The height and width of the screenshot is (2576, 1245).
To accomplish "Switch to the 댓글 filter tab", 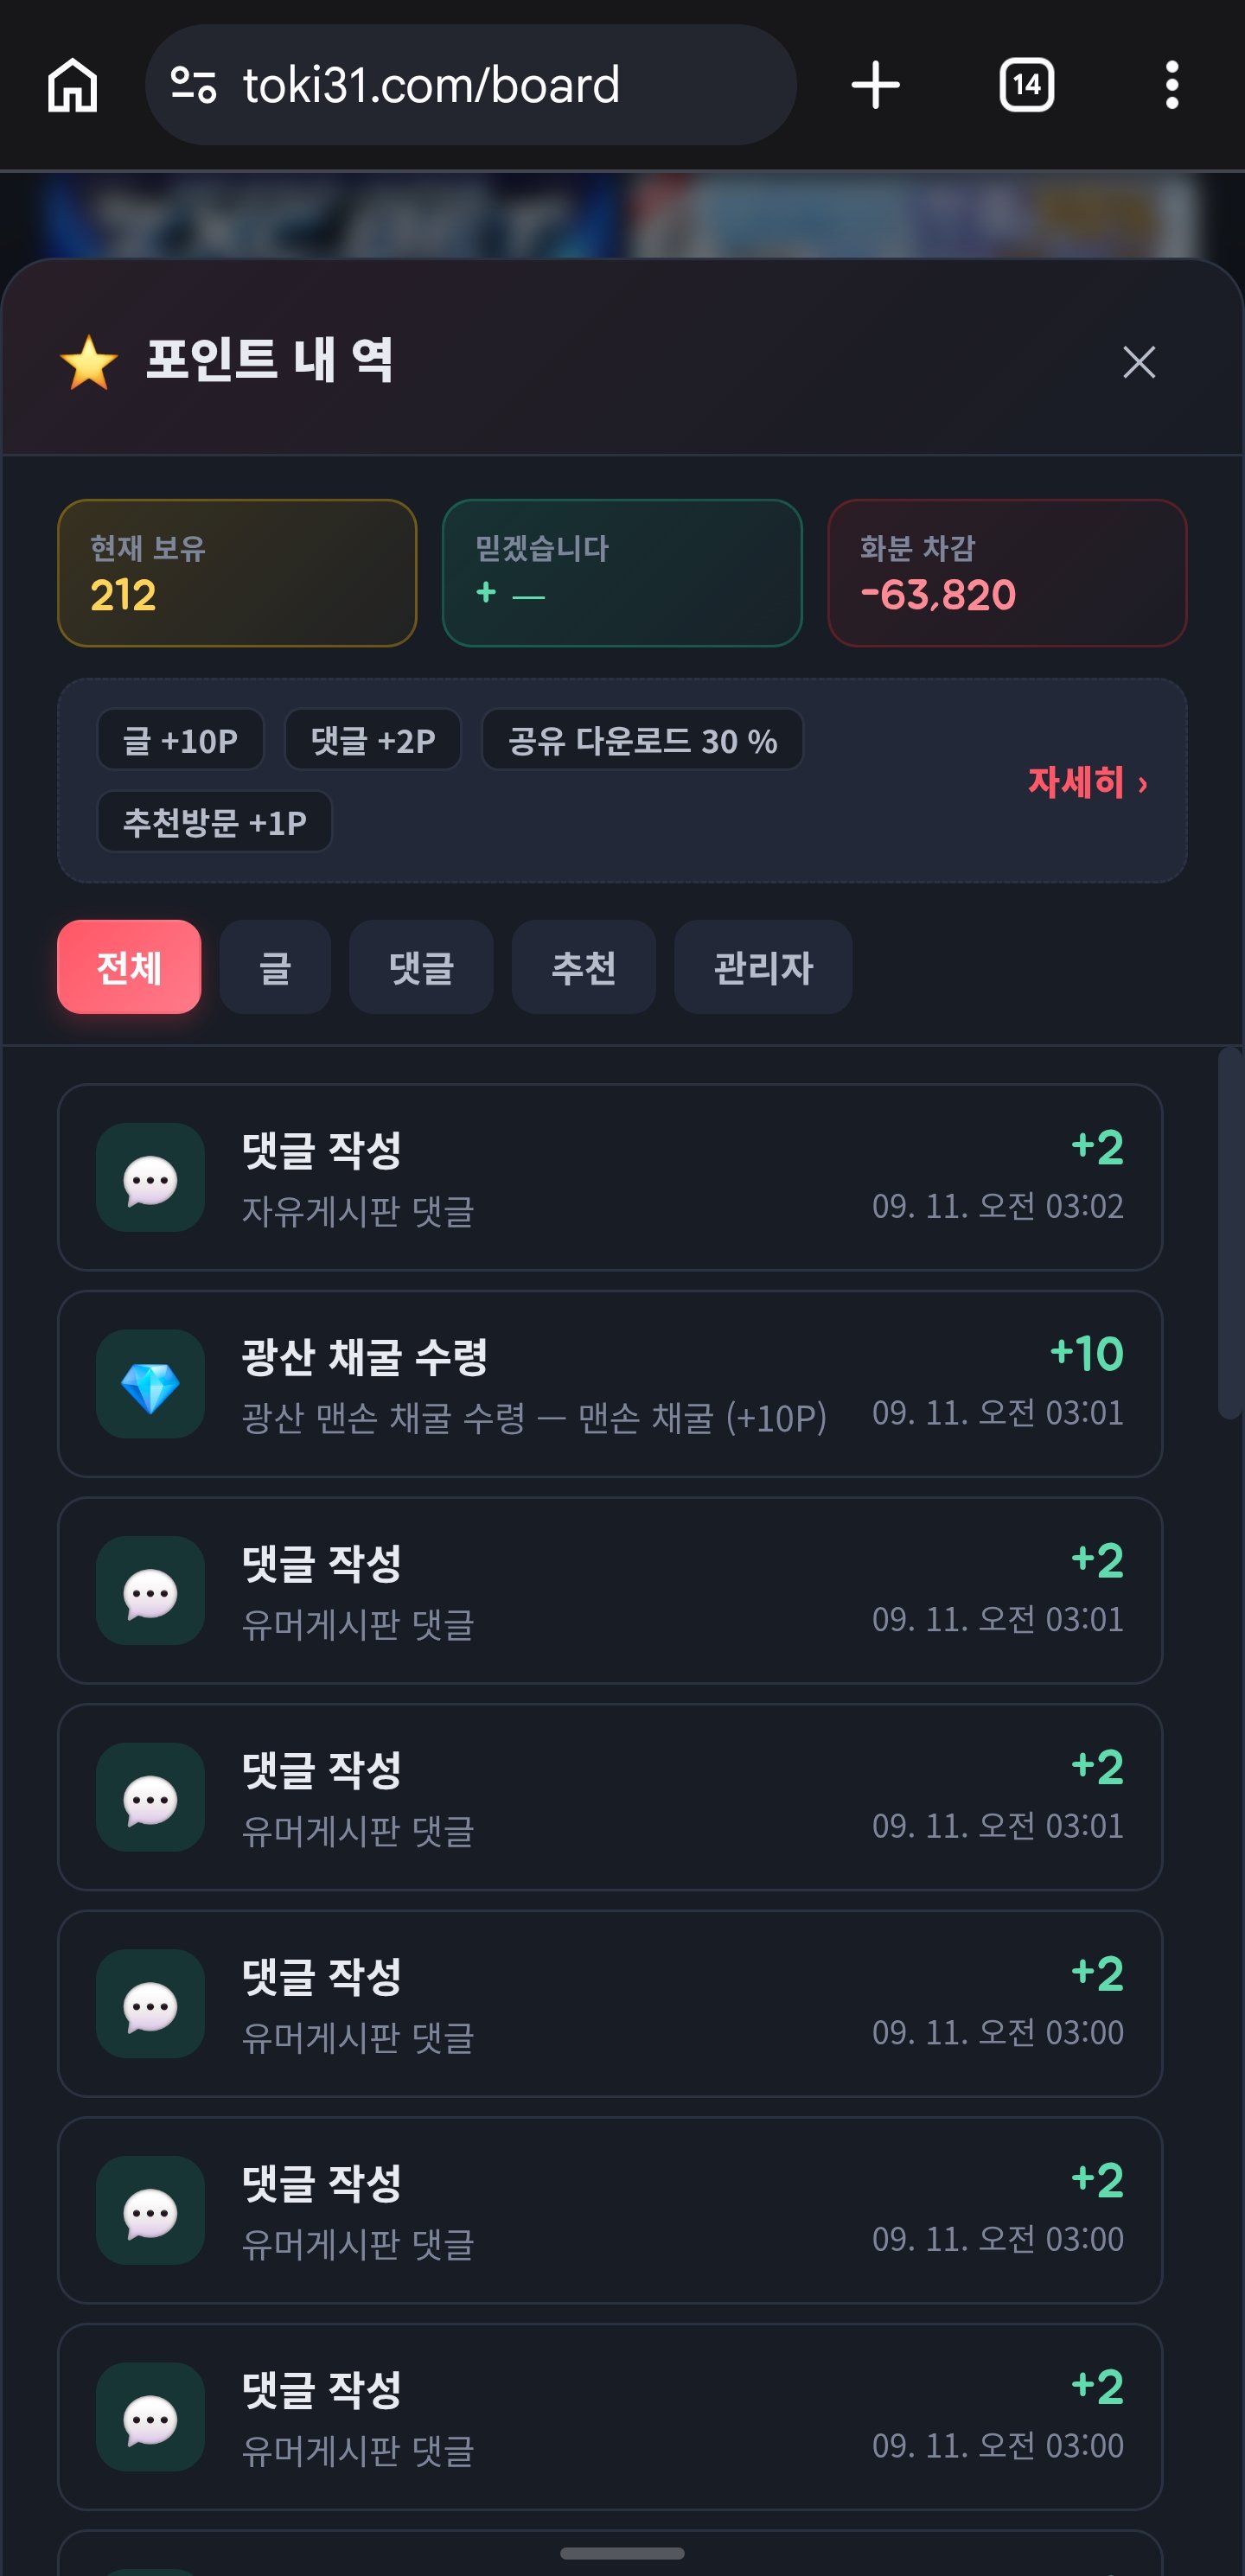I will 421,967.
